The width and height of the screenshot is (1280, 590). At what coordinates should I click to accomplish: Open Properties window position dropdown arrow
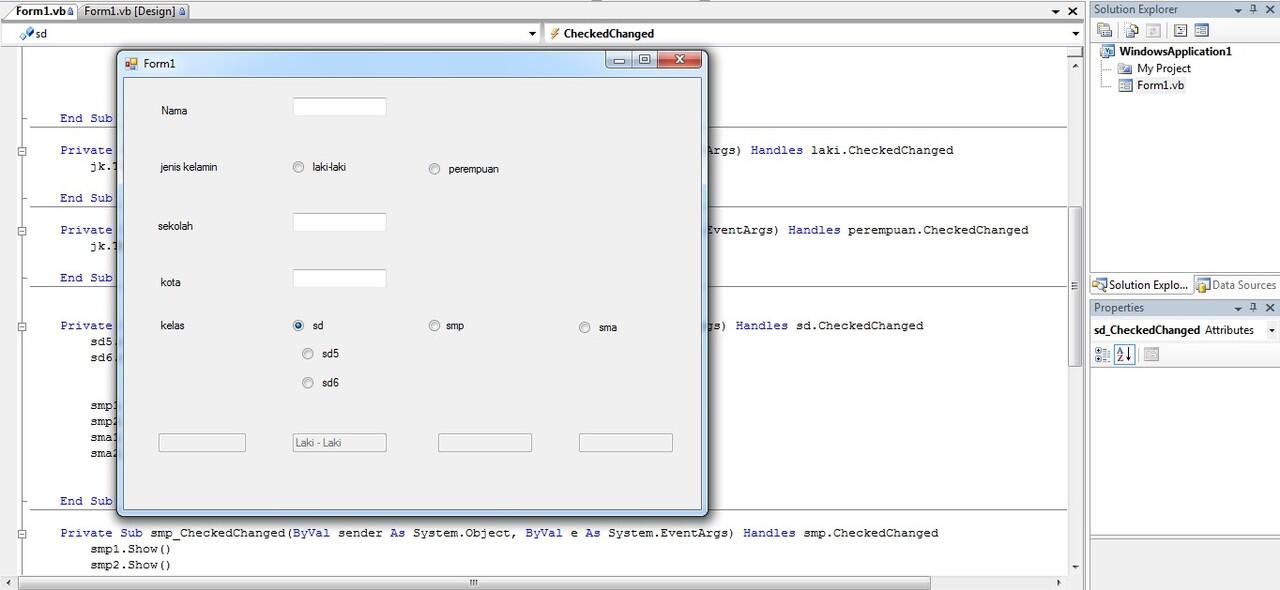(x=1237, y=308)
